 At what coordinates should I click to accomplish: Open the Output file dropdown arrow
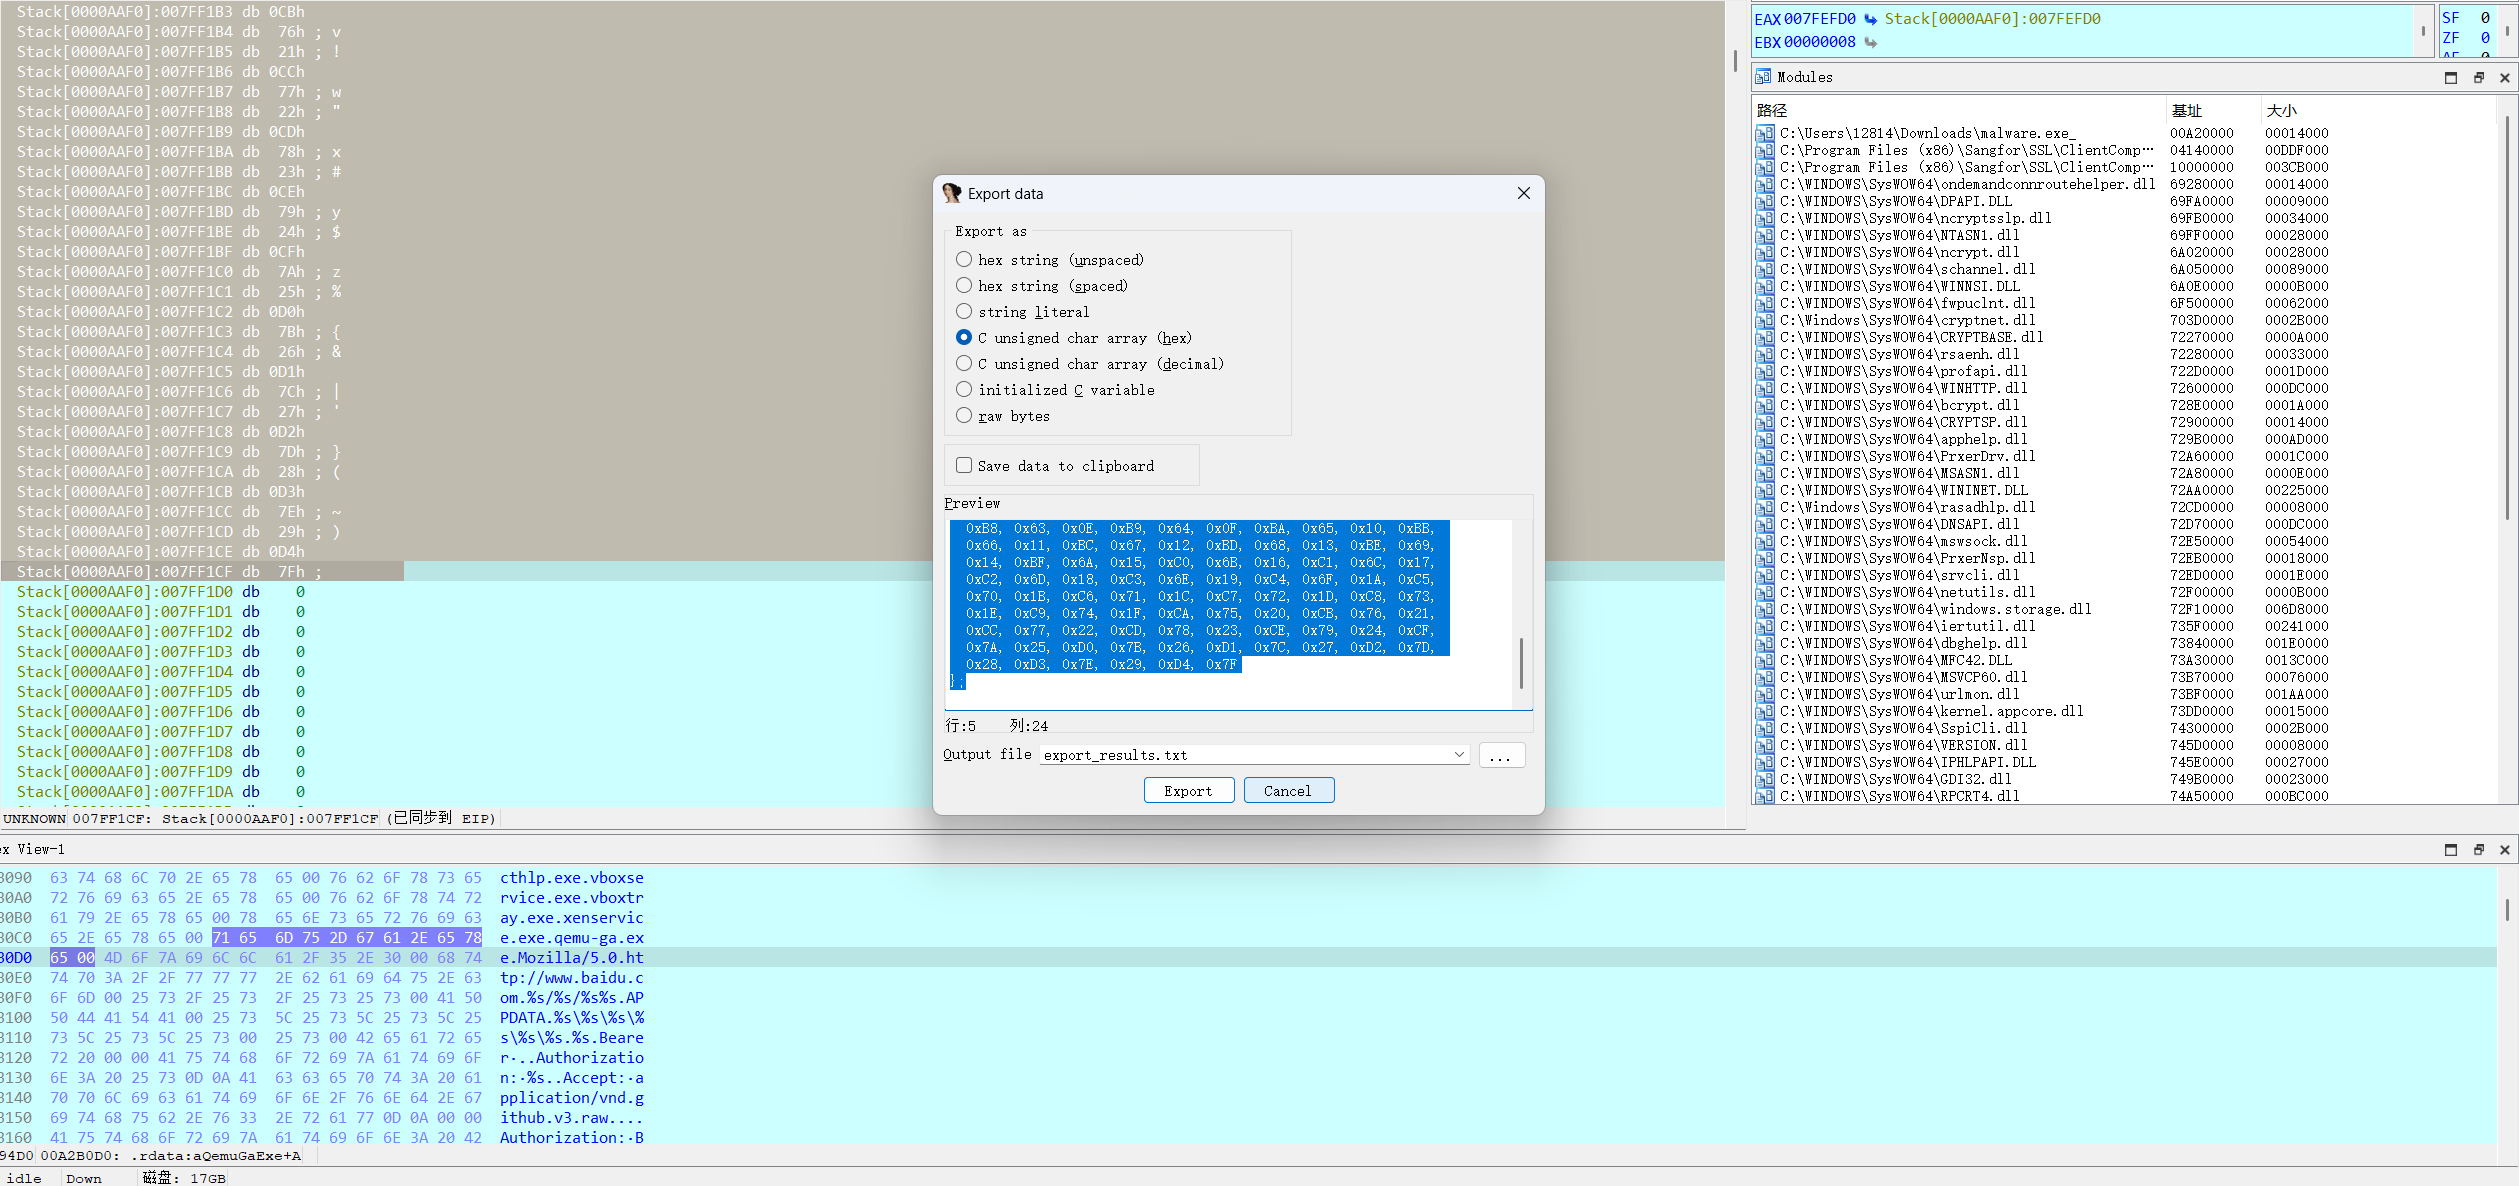click(x=1459, y=755)
